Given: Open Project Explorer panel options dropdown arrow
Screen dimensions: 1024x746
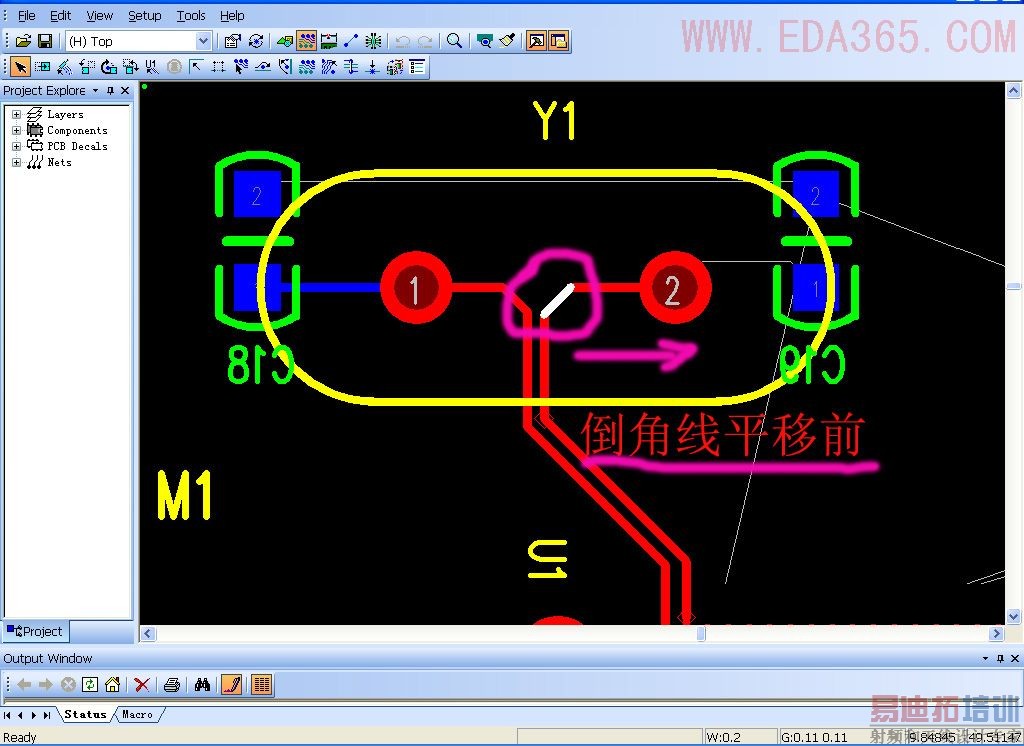Looking at the screenshot, I should pos(95,91).
